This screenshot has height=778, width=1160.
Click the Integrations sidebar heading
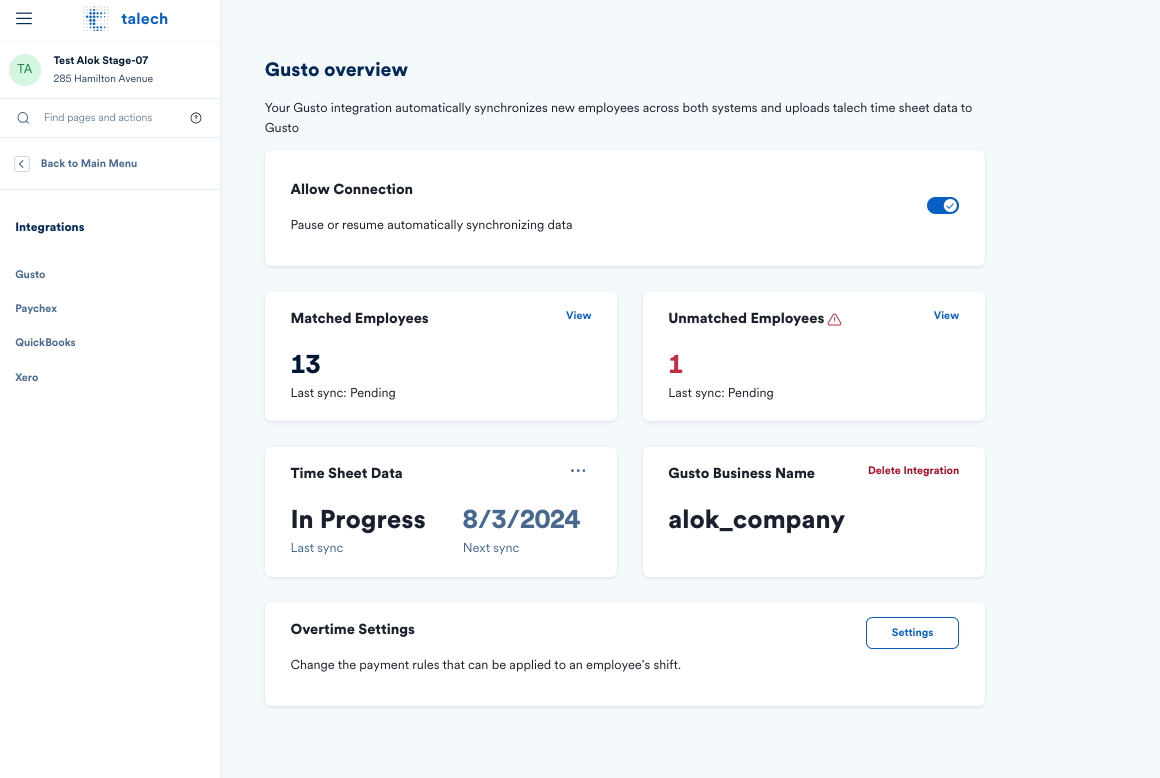pos(50,227)
